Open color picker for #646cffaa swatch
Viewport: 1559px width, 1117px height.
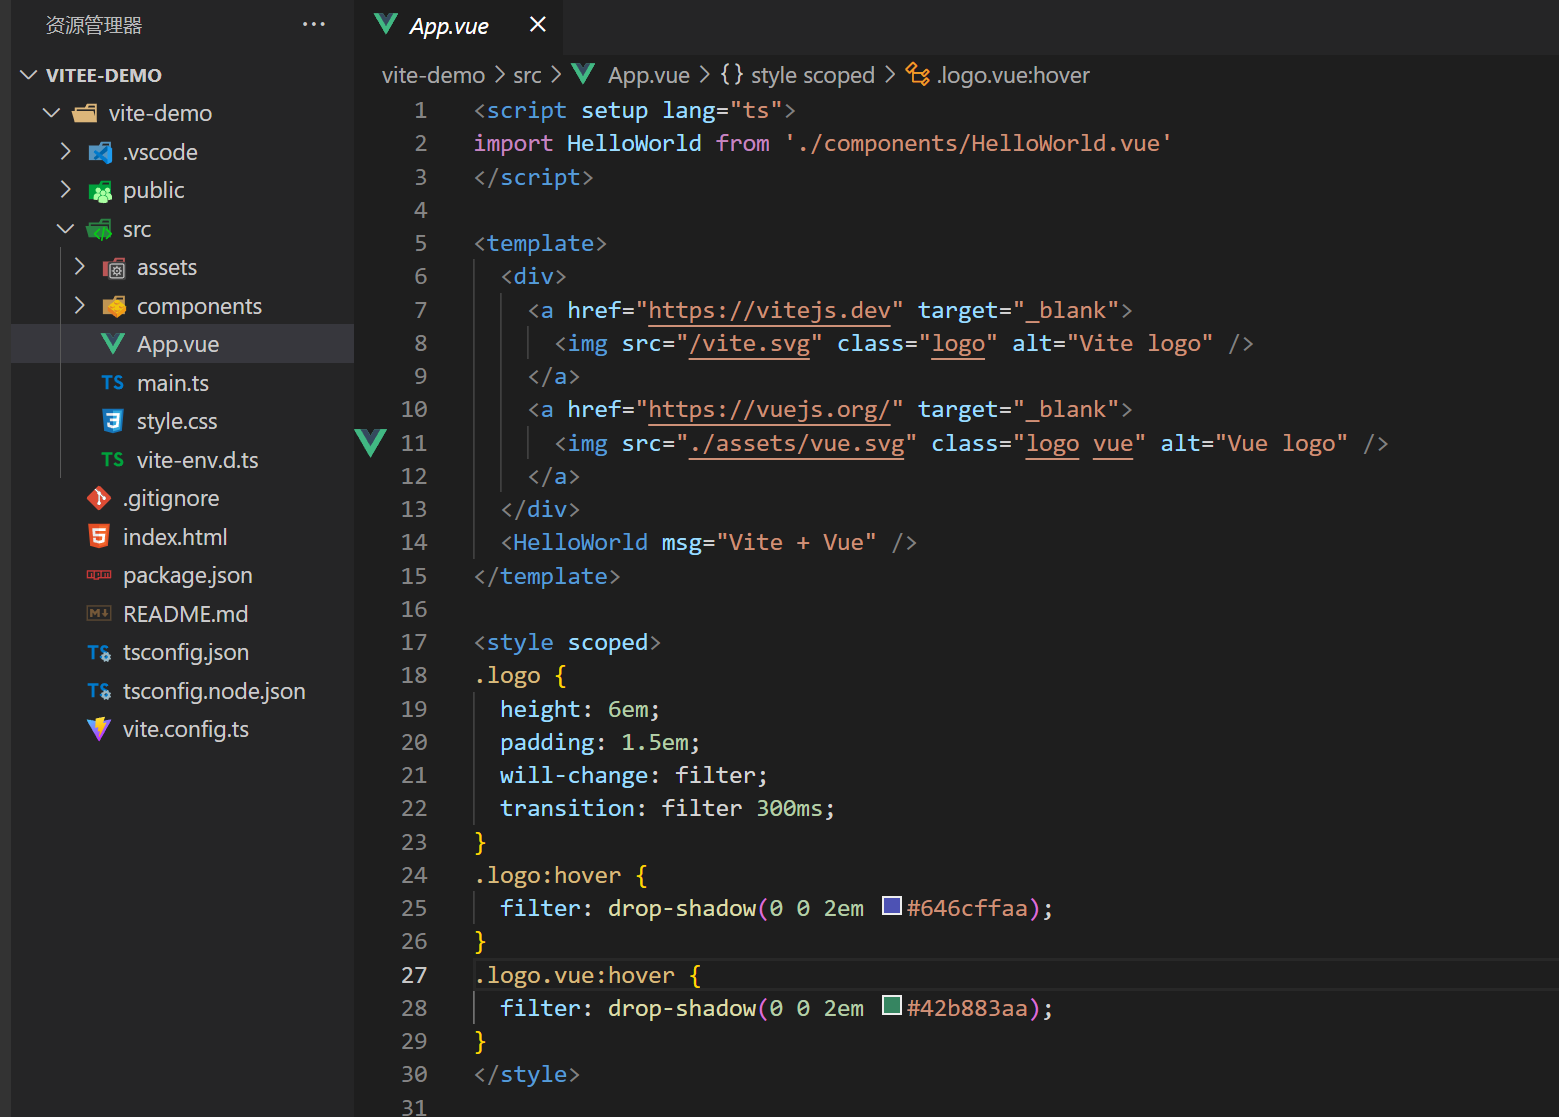pos(892,906)
